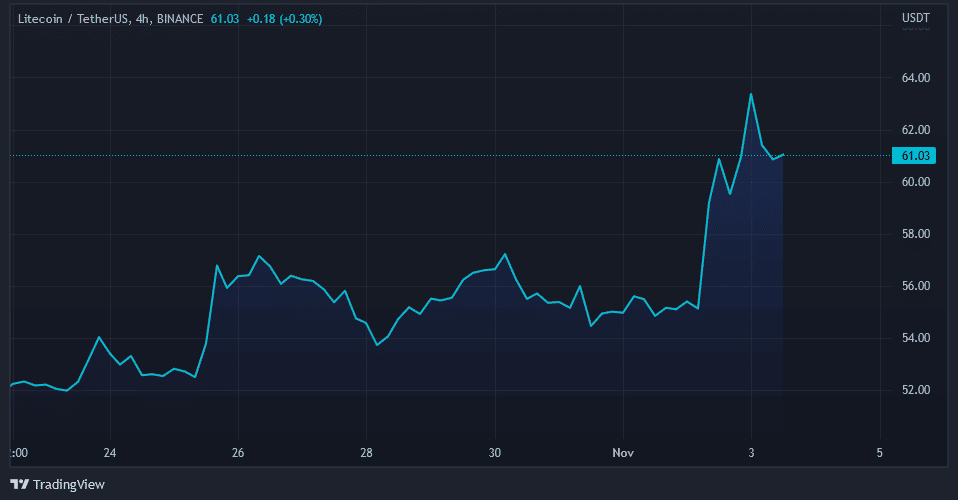Select the 28 date on time axis

tap(367, 451)
